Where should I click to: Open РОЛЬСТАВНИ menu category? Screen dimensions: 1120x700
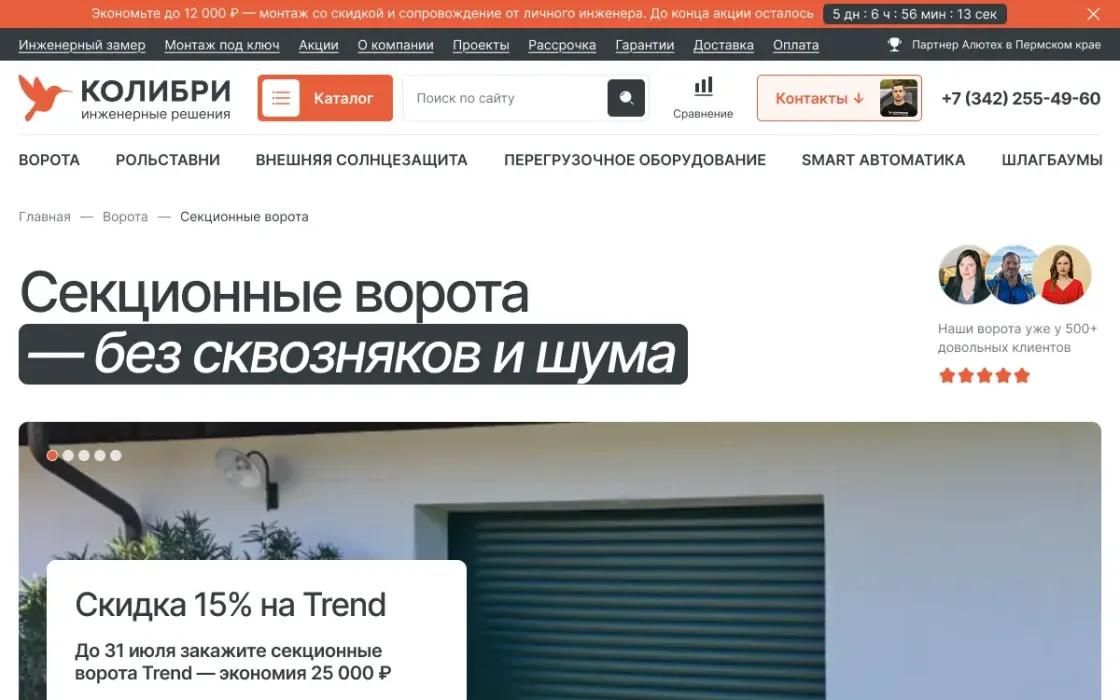point(168,160)
